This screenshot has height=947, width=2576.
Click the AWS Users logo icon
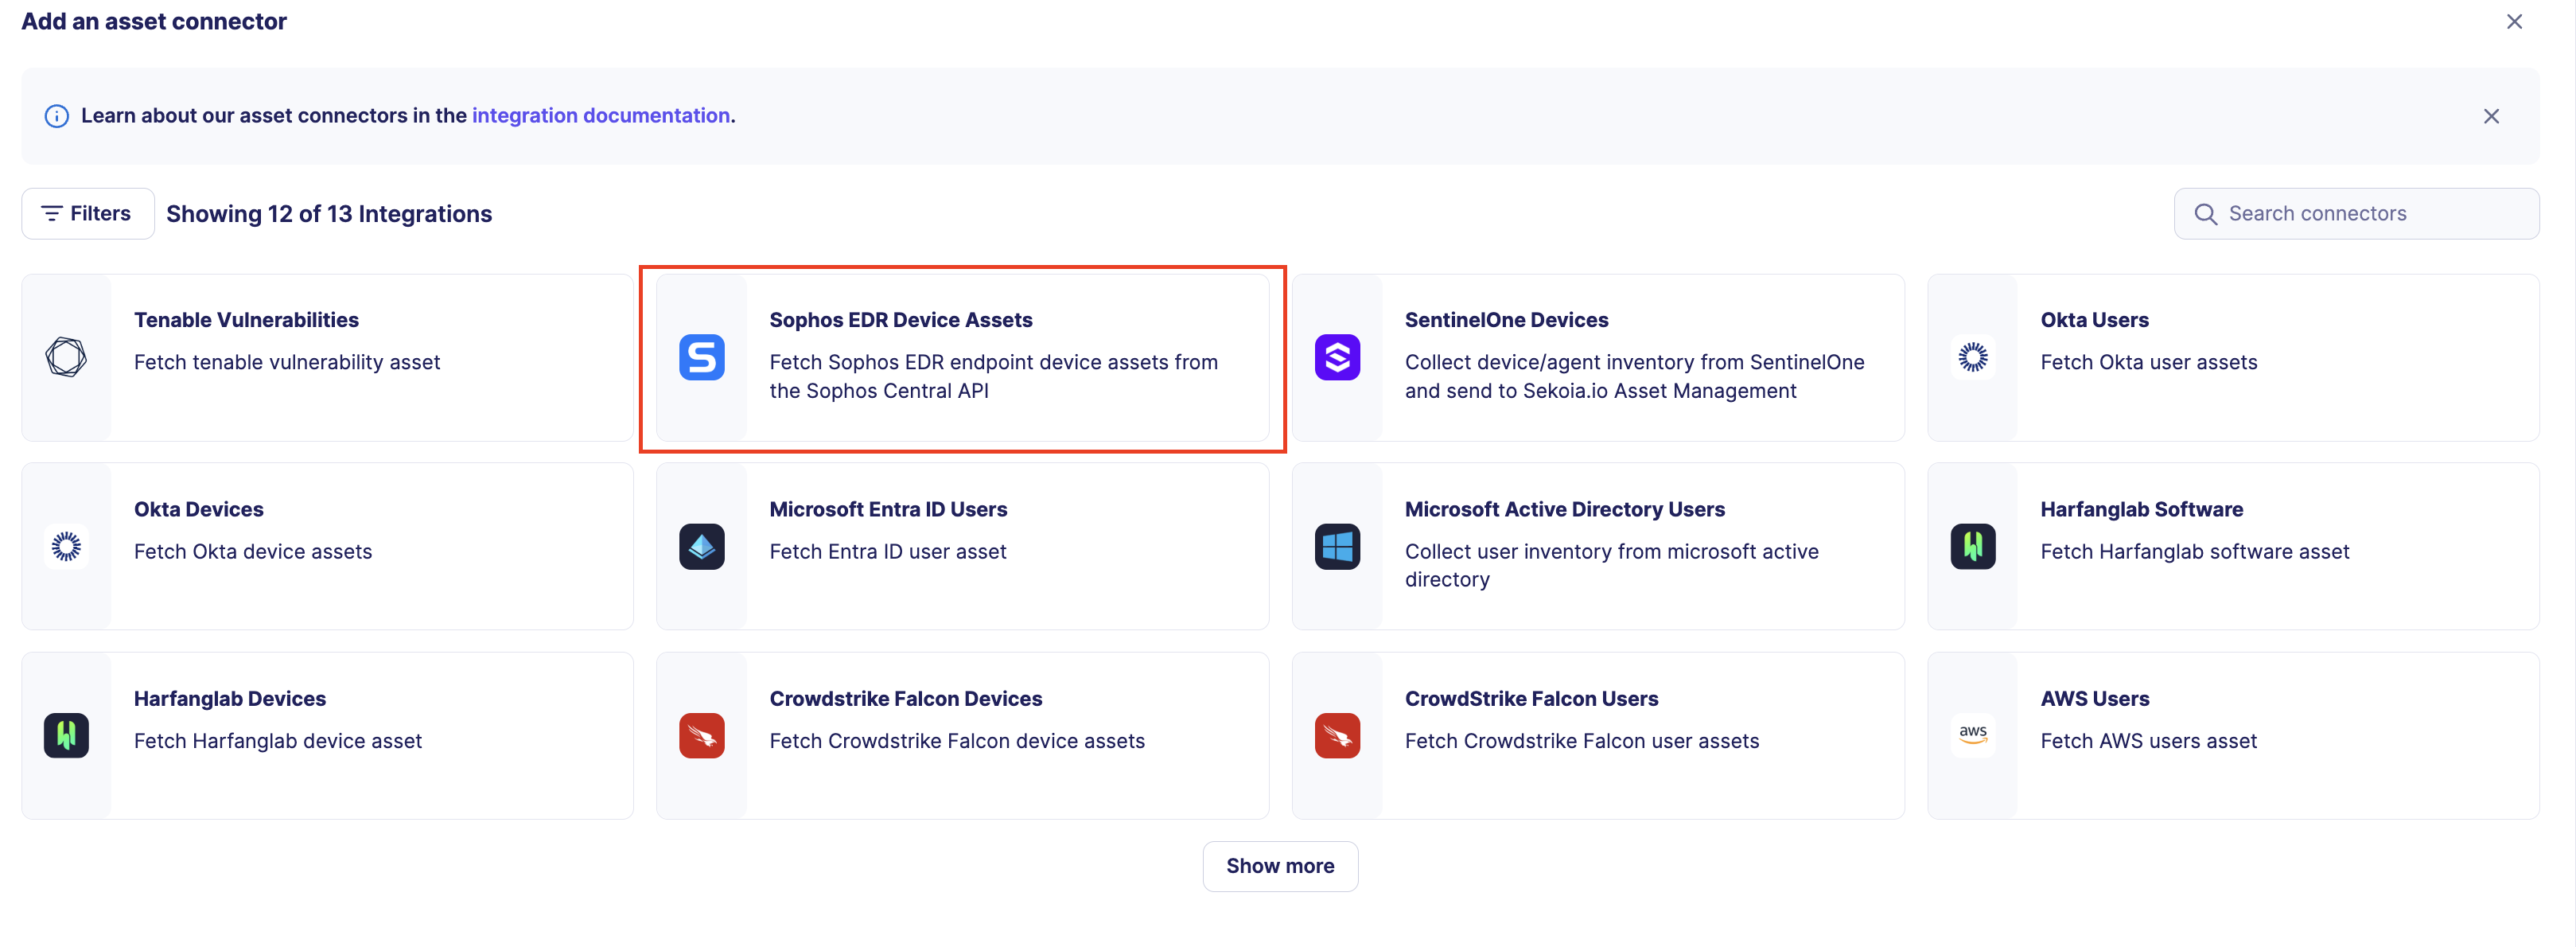tap(1972, 735)
